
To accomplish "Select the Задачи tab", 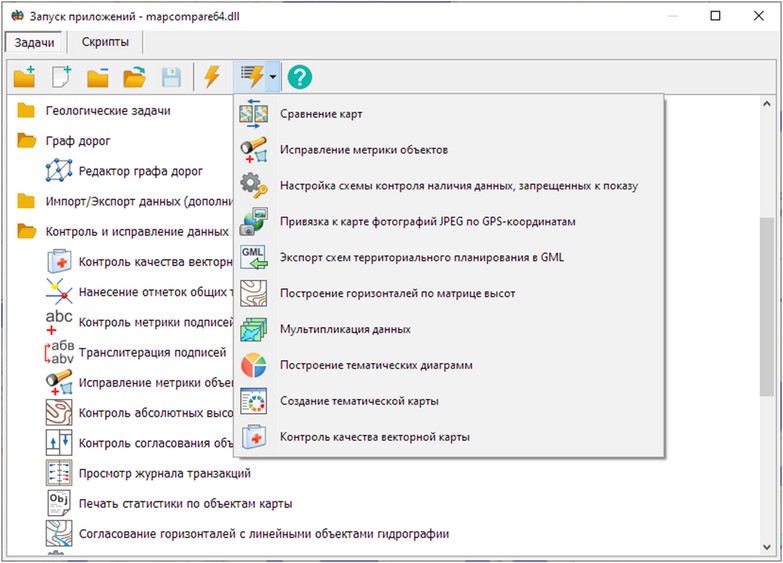I will tap(35, 42).
